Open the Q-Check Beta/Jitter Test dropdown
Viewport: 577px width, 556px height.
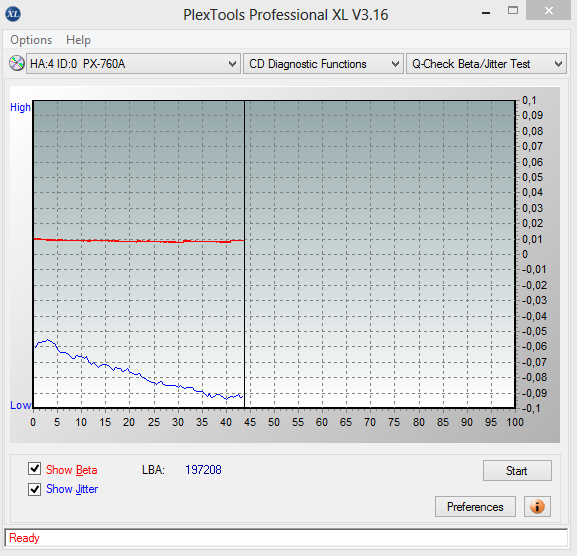[486, 64]
